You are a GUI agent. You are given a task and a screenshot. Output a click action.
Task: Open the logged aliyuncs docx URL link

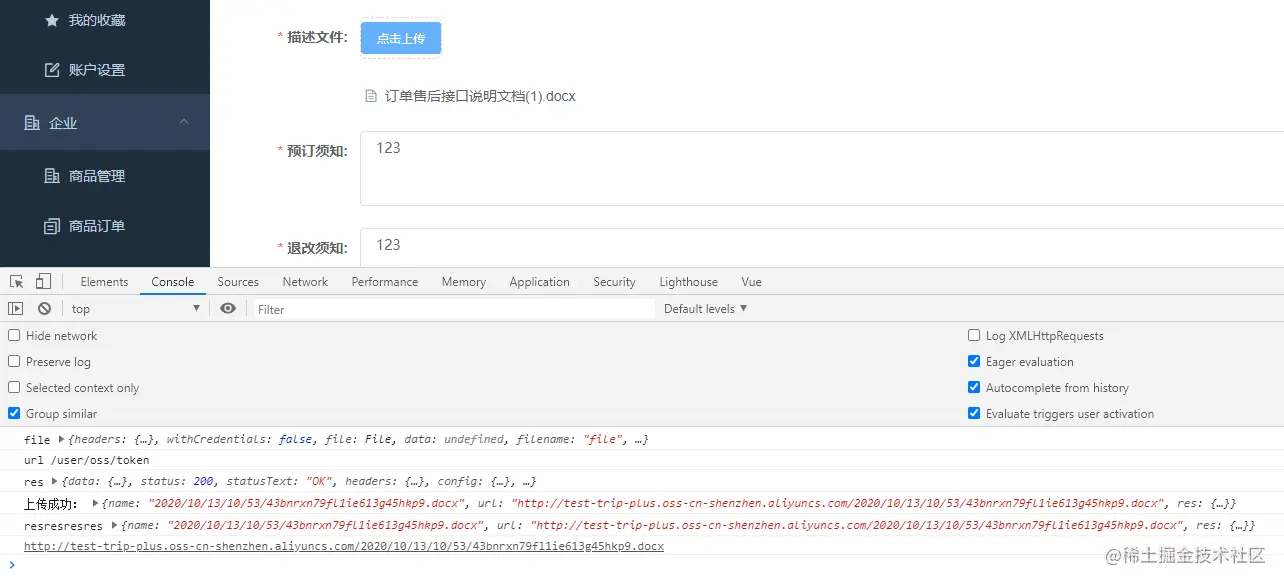343,546
